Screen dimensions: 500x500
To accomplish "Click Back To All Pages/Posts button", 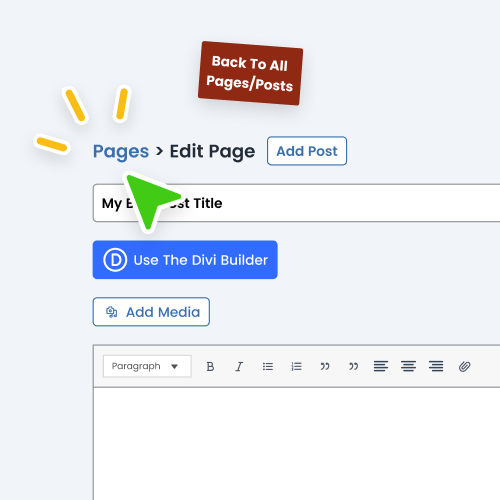I will tap(250, 73).
